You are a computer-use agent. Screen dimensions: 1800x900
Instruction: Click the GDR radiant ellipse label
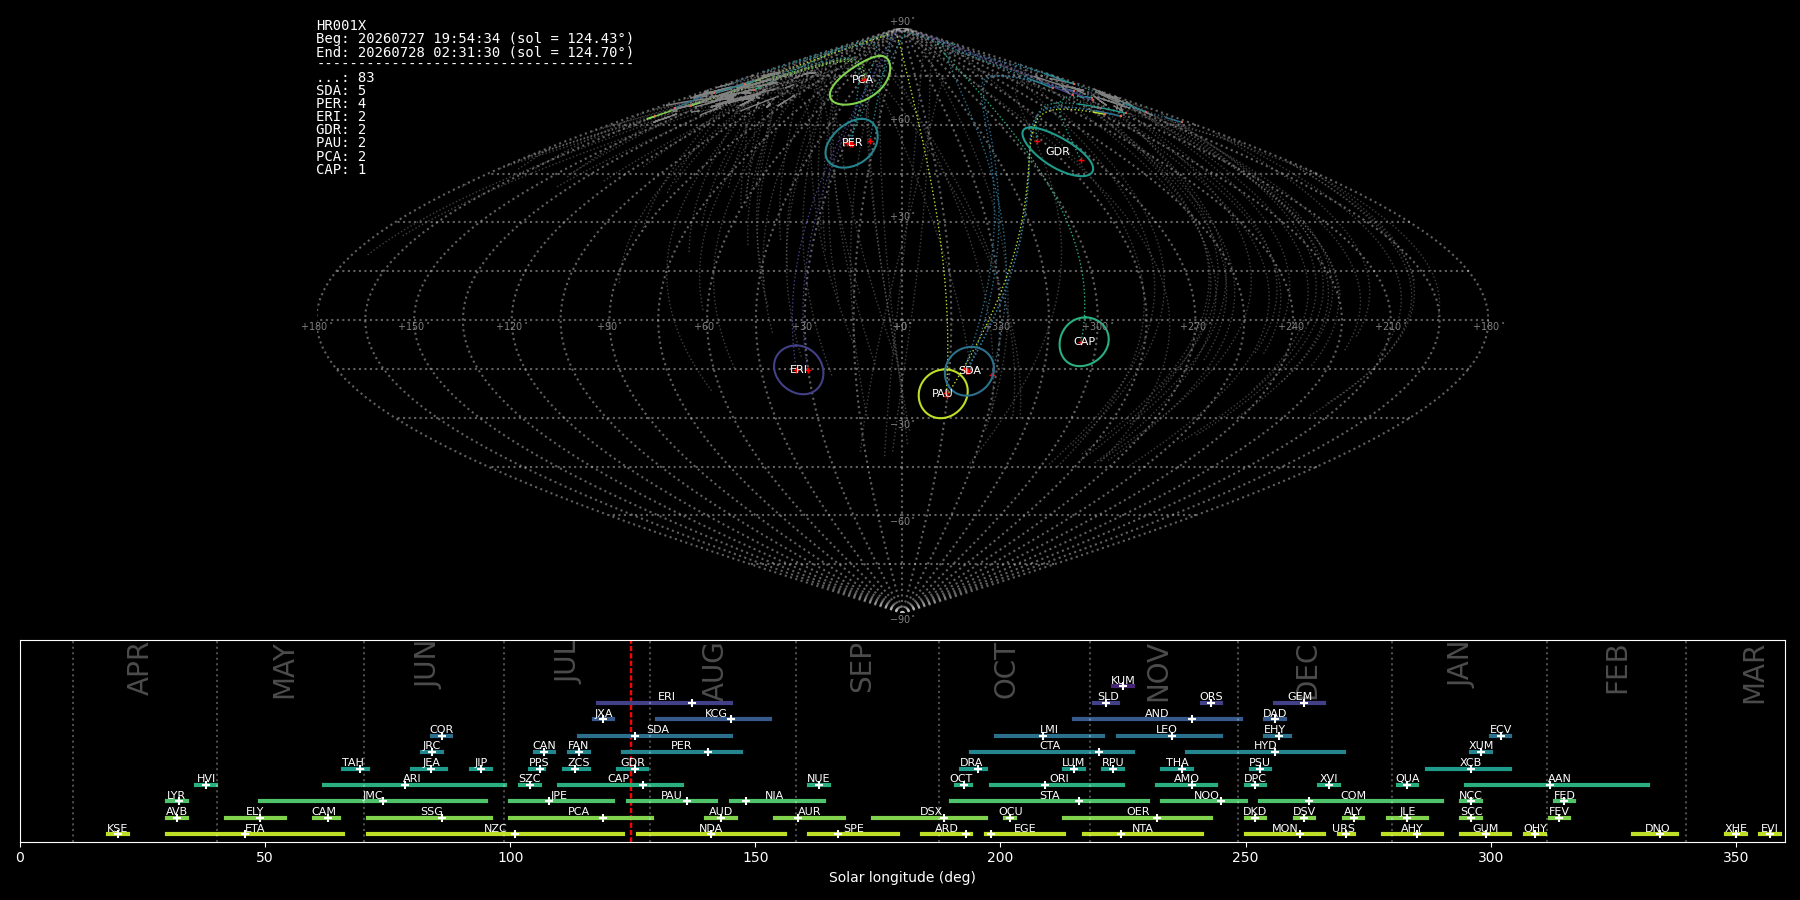1058,151
